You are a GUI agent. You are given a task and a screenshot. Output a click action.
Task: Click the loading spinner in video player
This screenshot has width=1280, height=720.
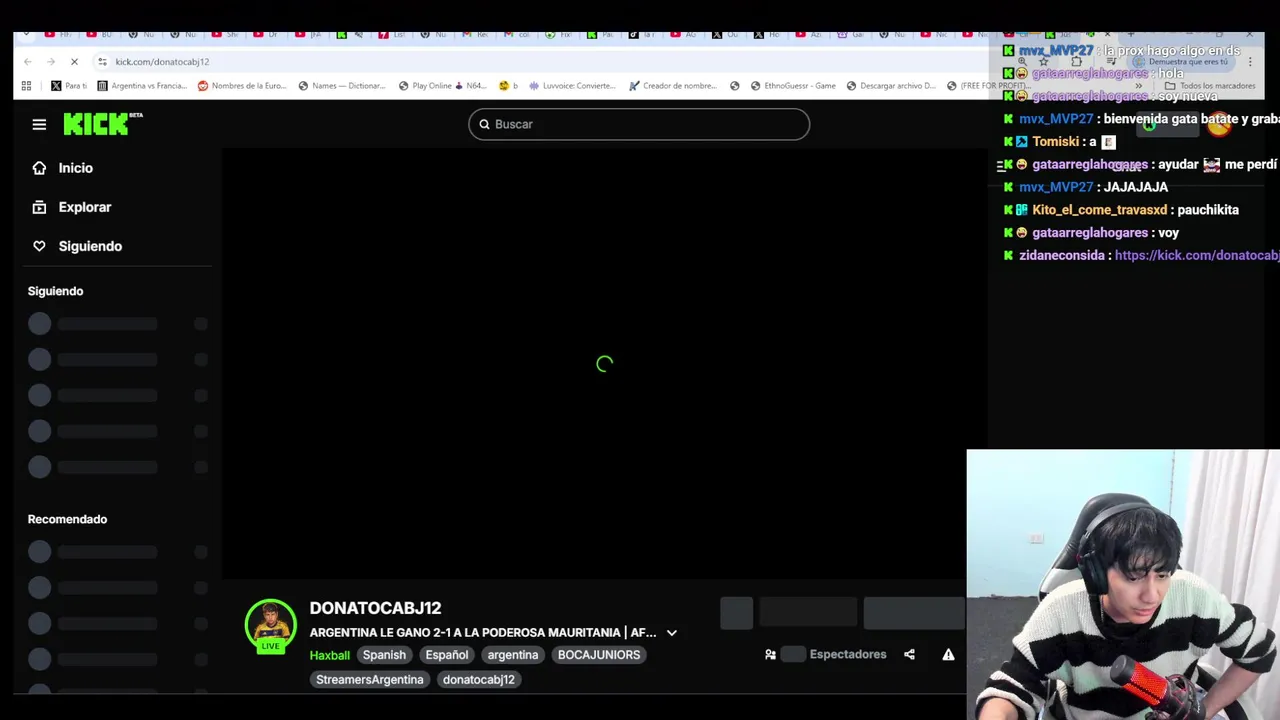tap(604, 364)
